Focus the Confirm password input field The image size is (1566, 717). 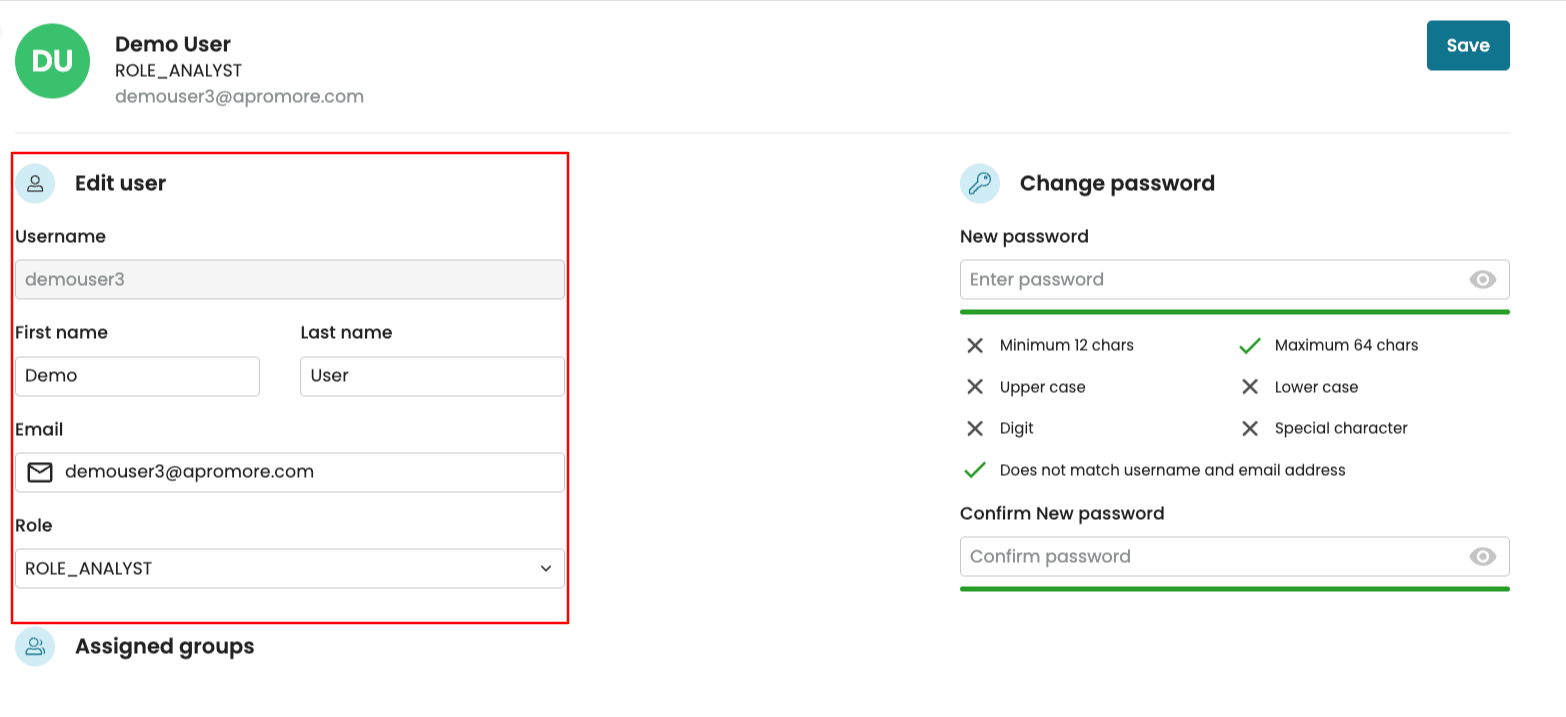[x=1210, y=557]
